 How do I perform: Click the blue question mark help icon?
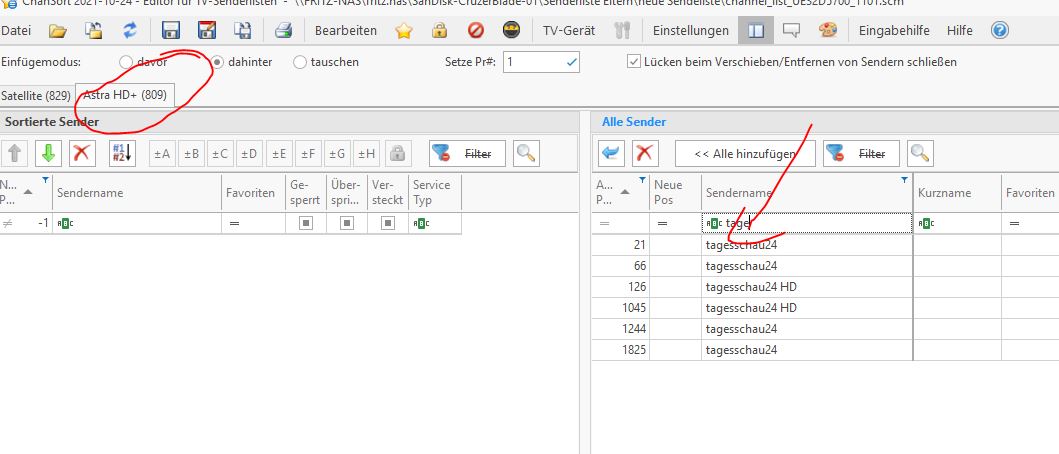click(1000, 30)
